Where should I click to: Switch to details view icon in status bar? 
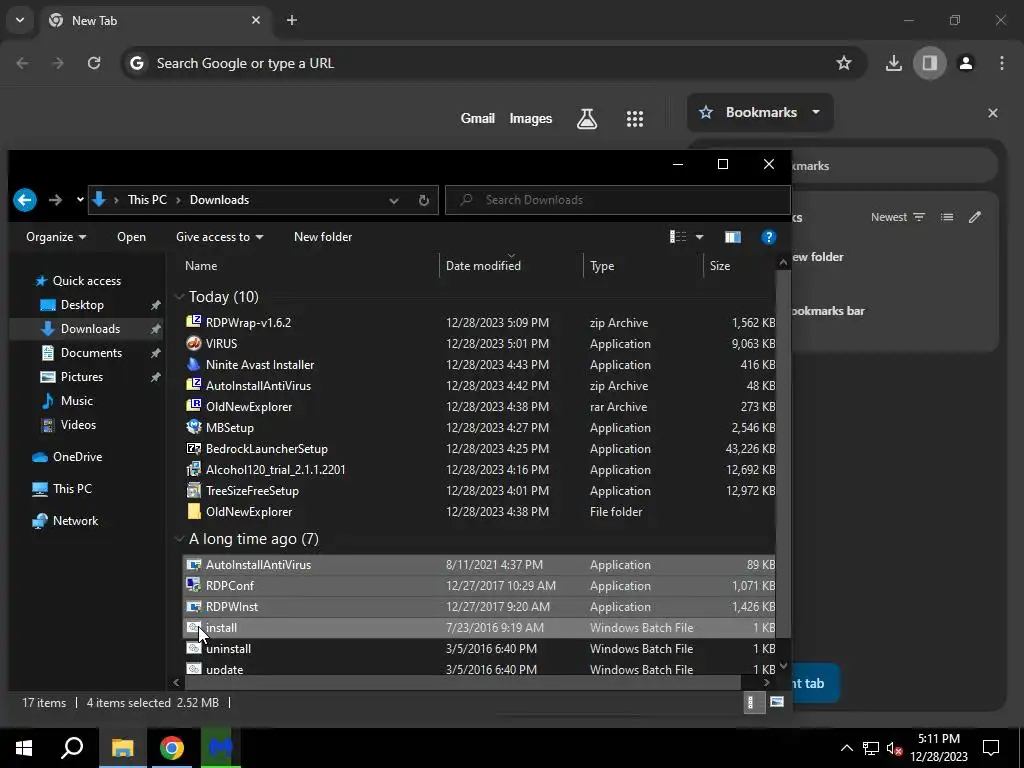tap(754, 703)
